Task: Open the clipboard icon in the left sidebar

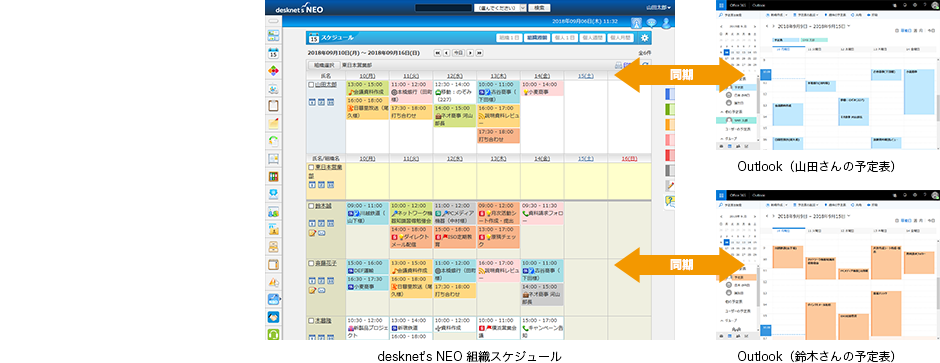Action: (x=273, y=105)
